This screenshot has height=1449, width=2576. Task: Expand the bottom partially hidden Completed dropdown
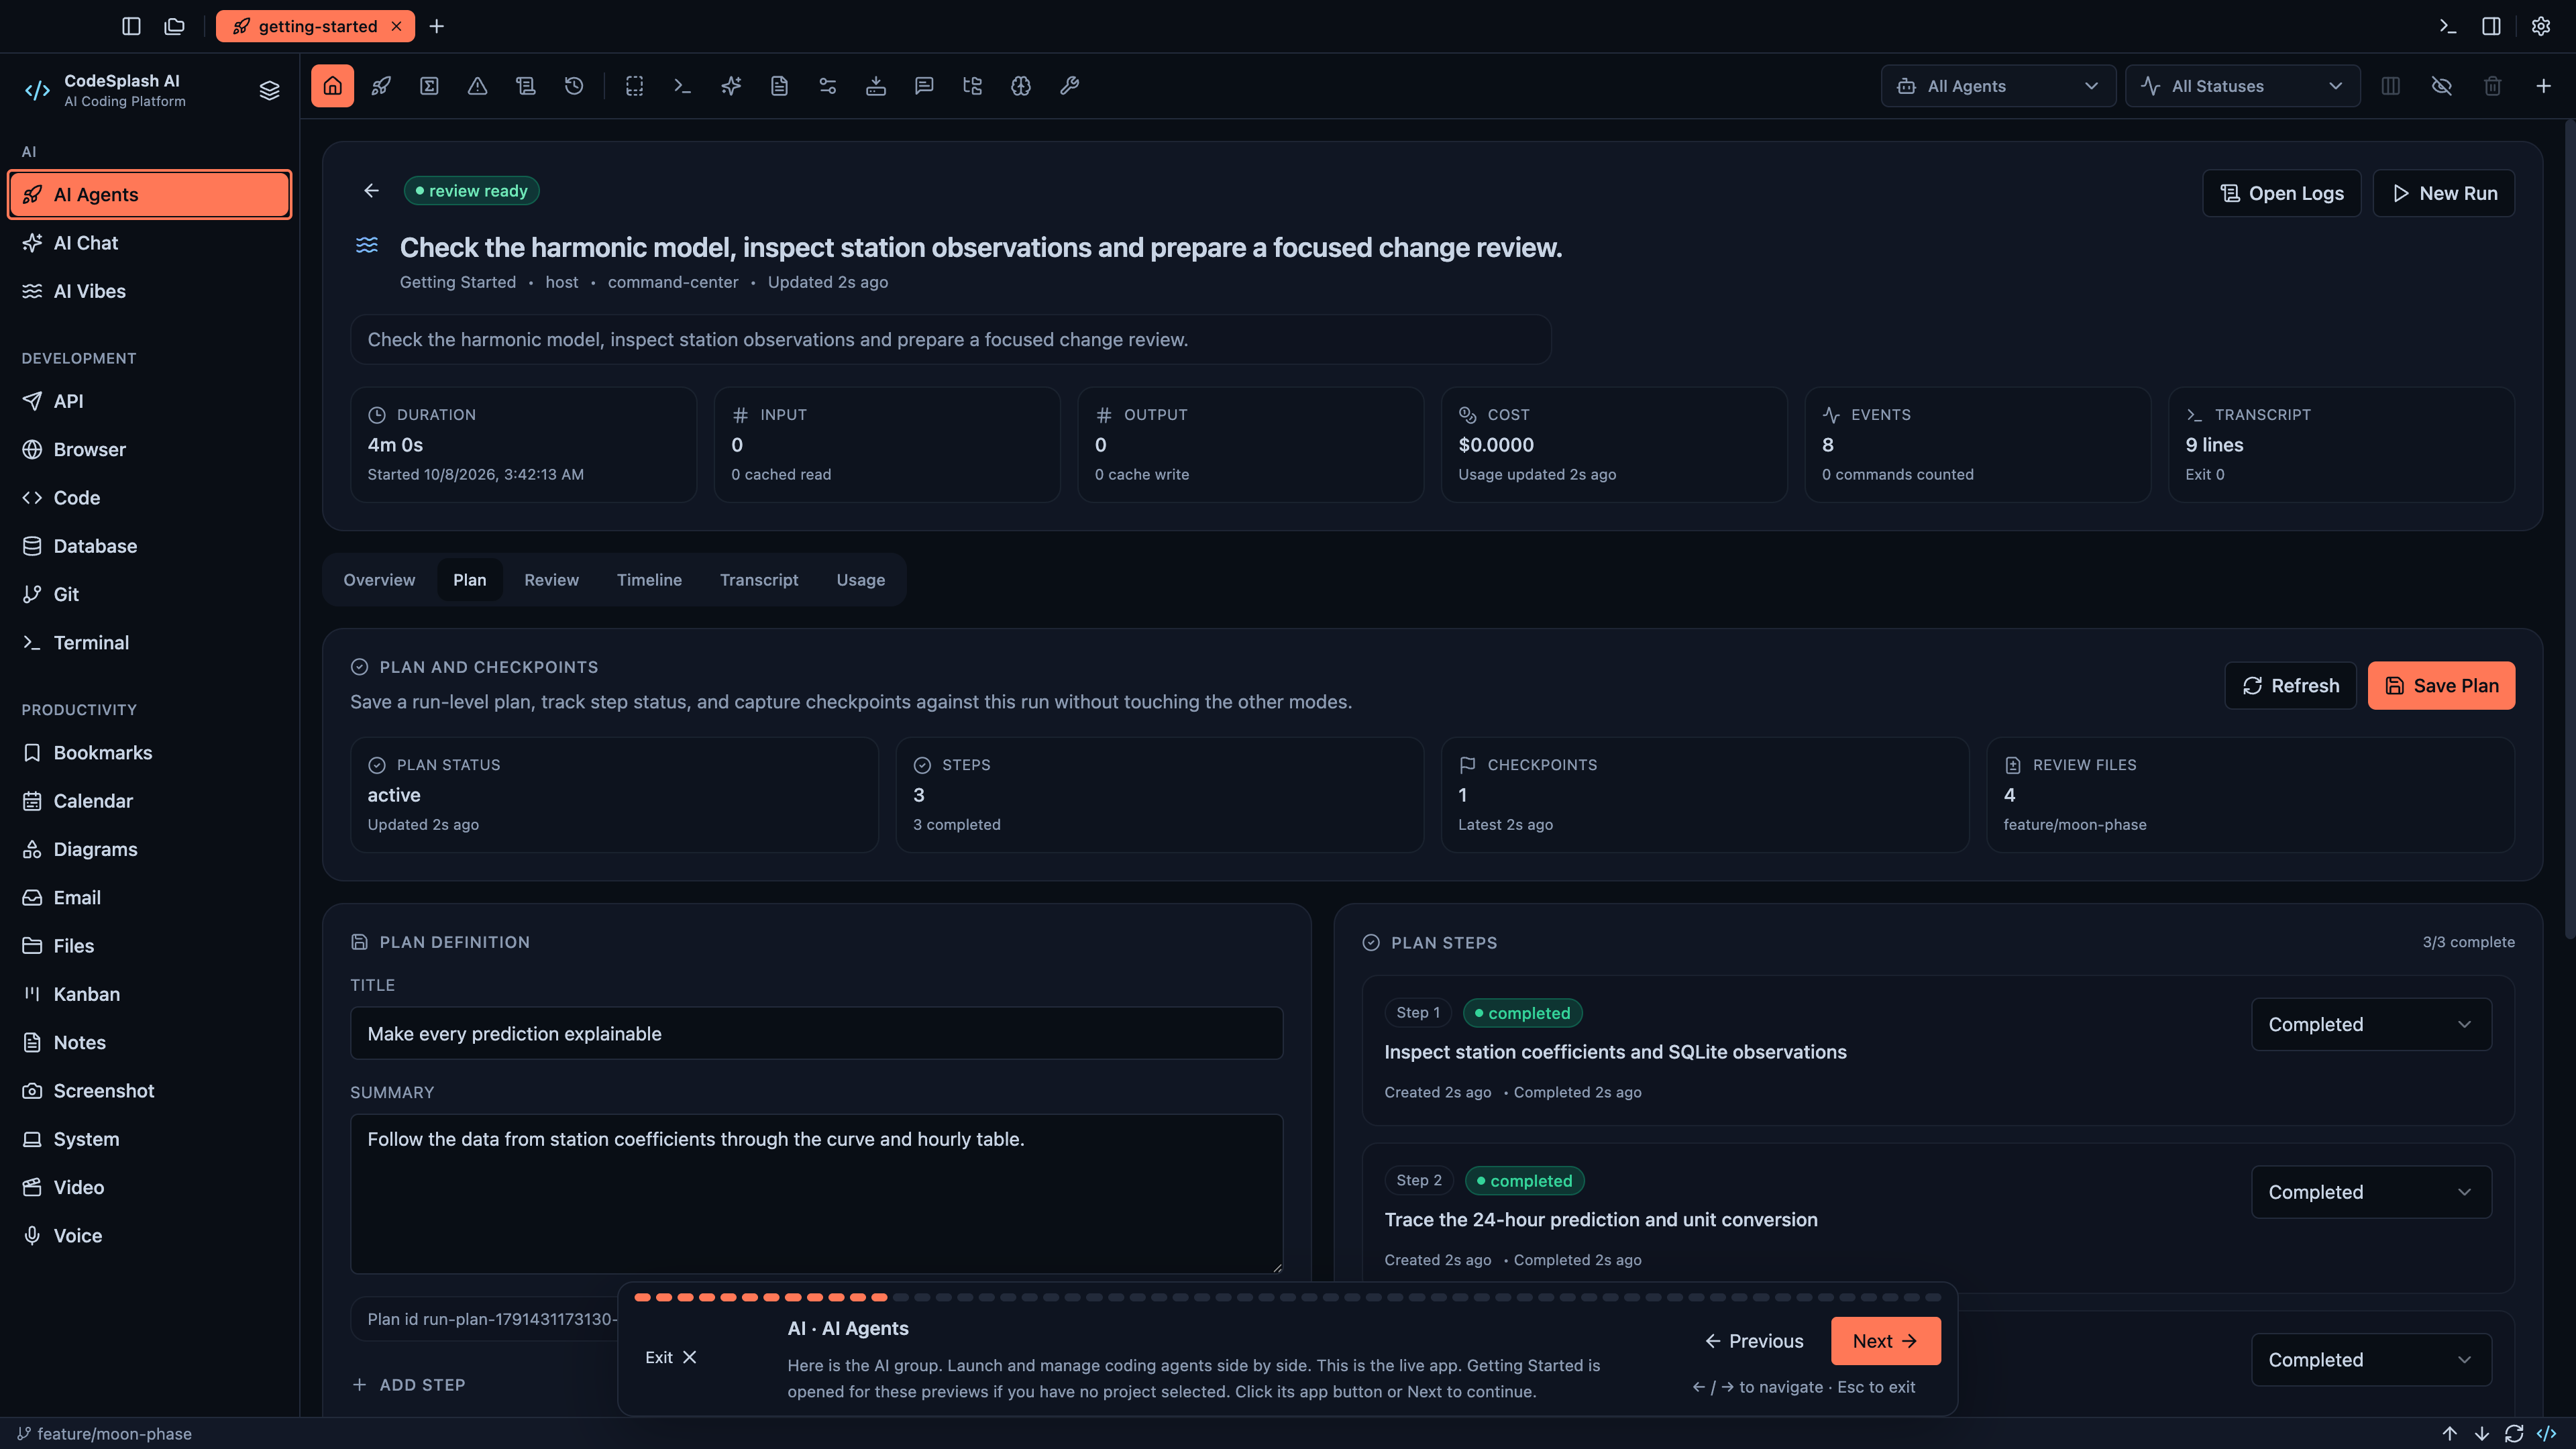2371,1360
